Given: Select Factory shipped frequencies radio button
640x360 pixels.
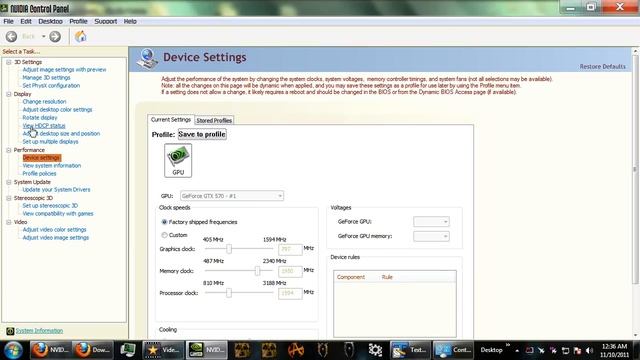Looking at the screenshot, I should point(164,222).
